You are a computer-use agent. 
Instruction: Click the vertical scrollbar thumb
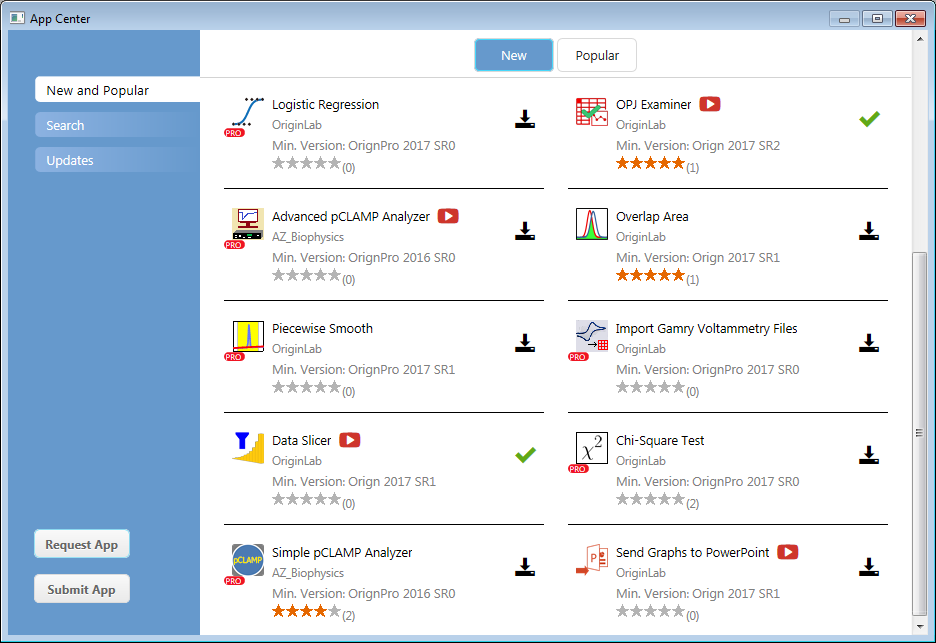click(919, 433)
